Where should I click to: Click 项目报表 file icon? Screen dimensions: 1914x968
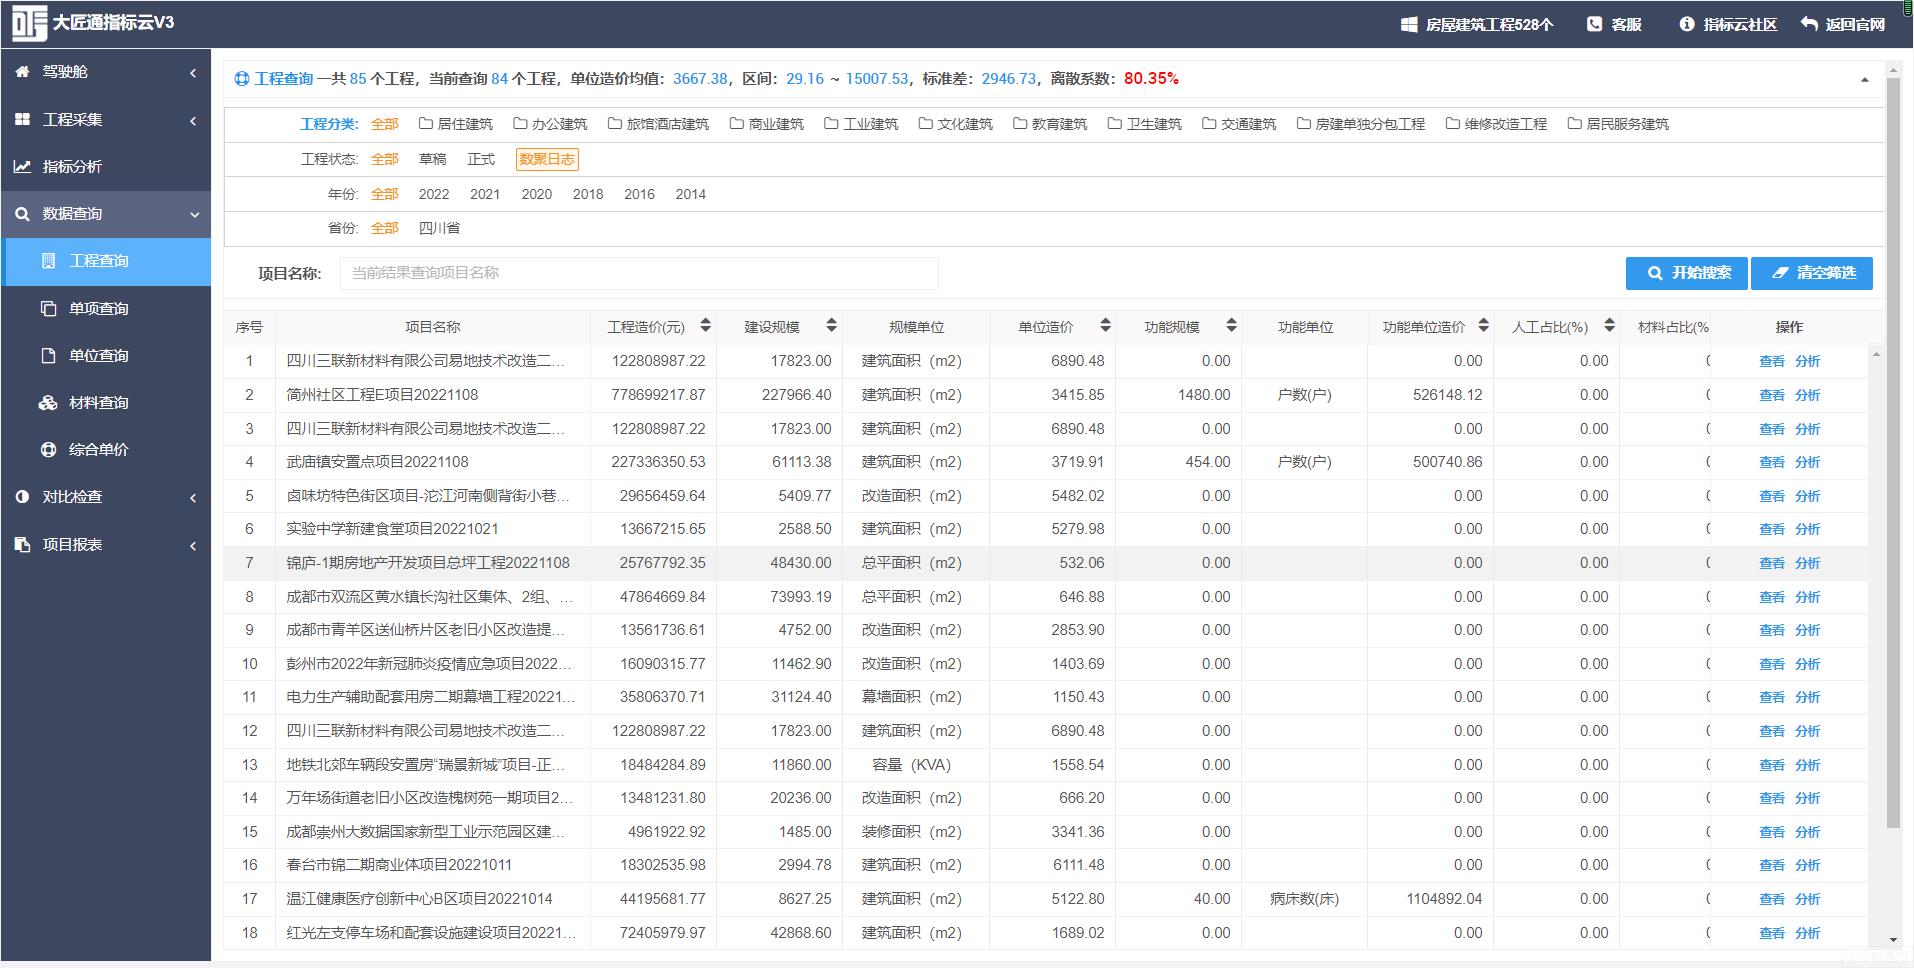click(x=23, y=544)
